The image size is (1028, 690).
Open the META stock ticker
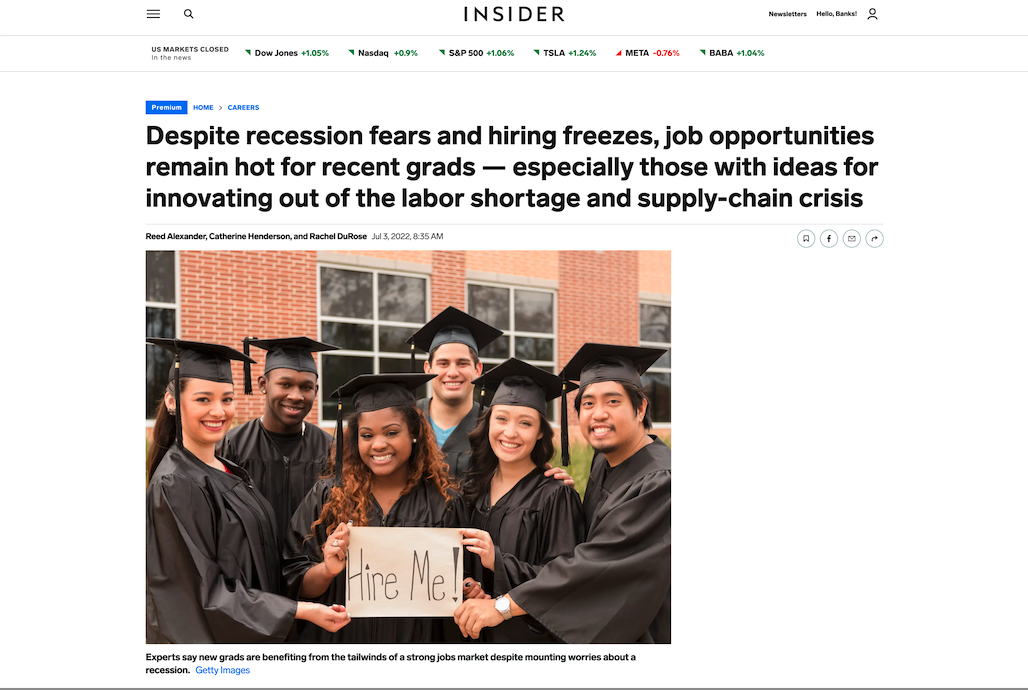pyautogui.click(x=648, y=53)
